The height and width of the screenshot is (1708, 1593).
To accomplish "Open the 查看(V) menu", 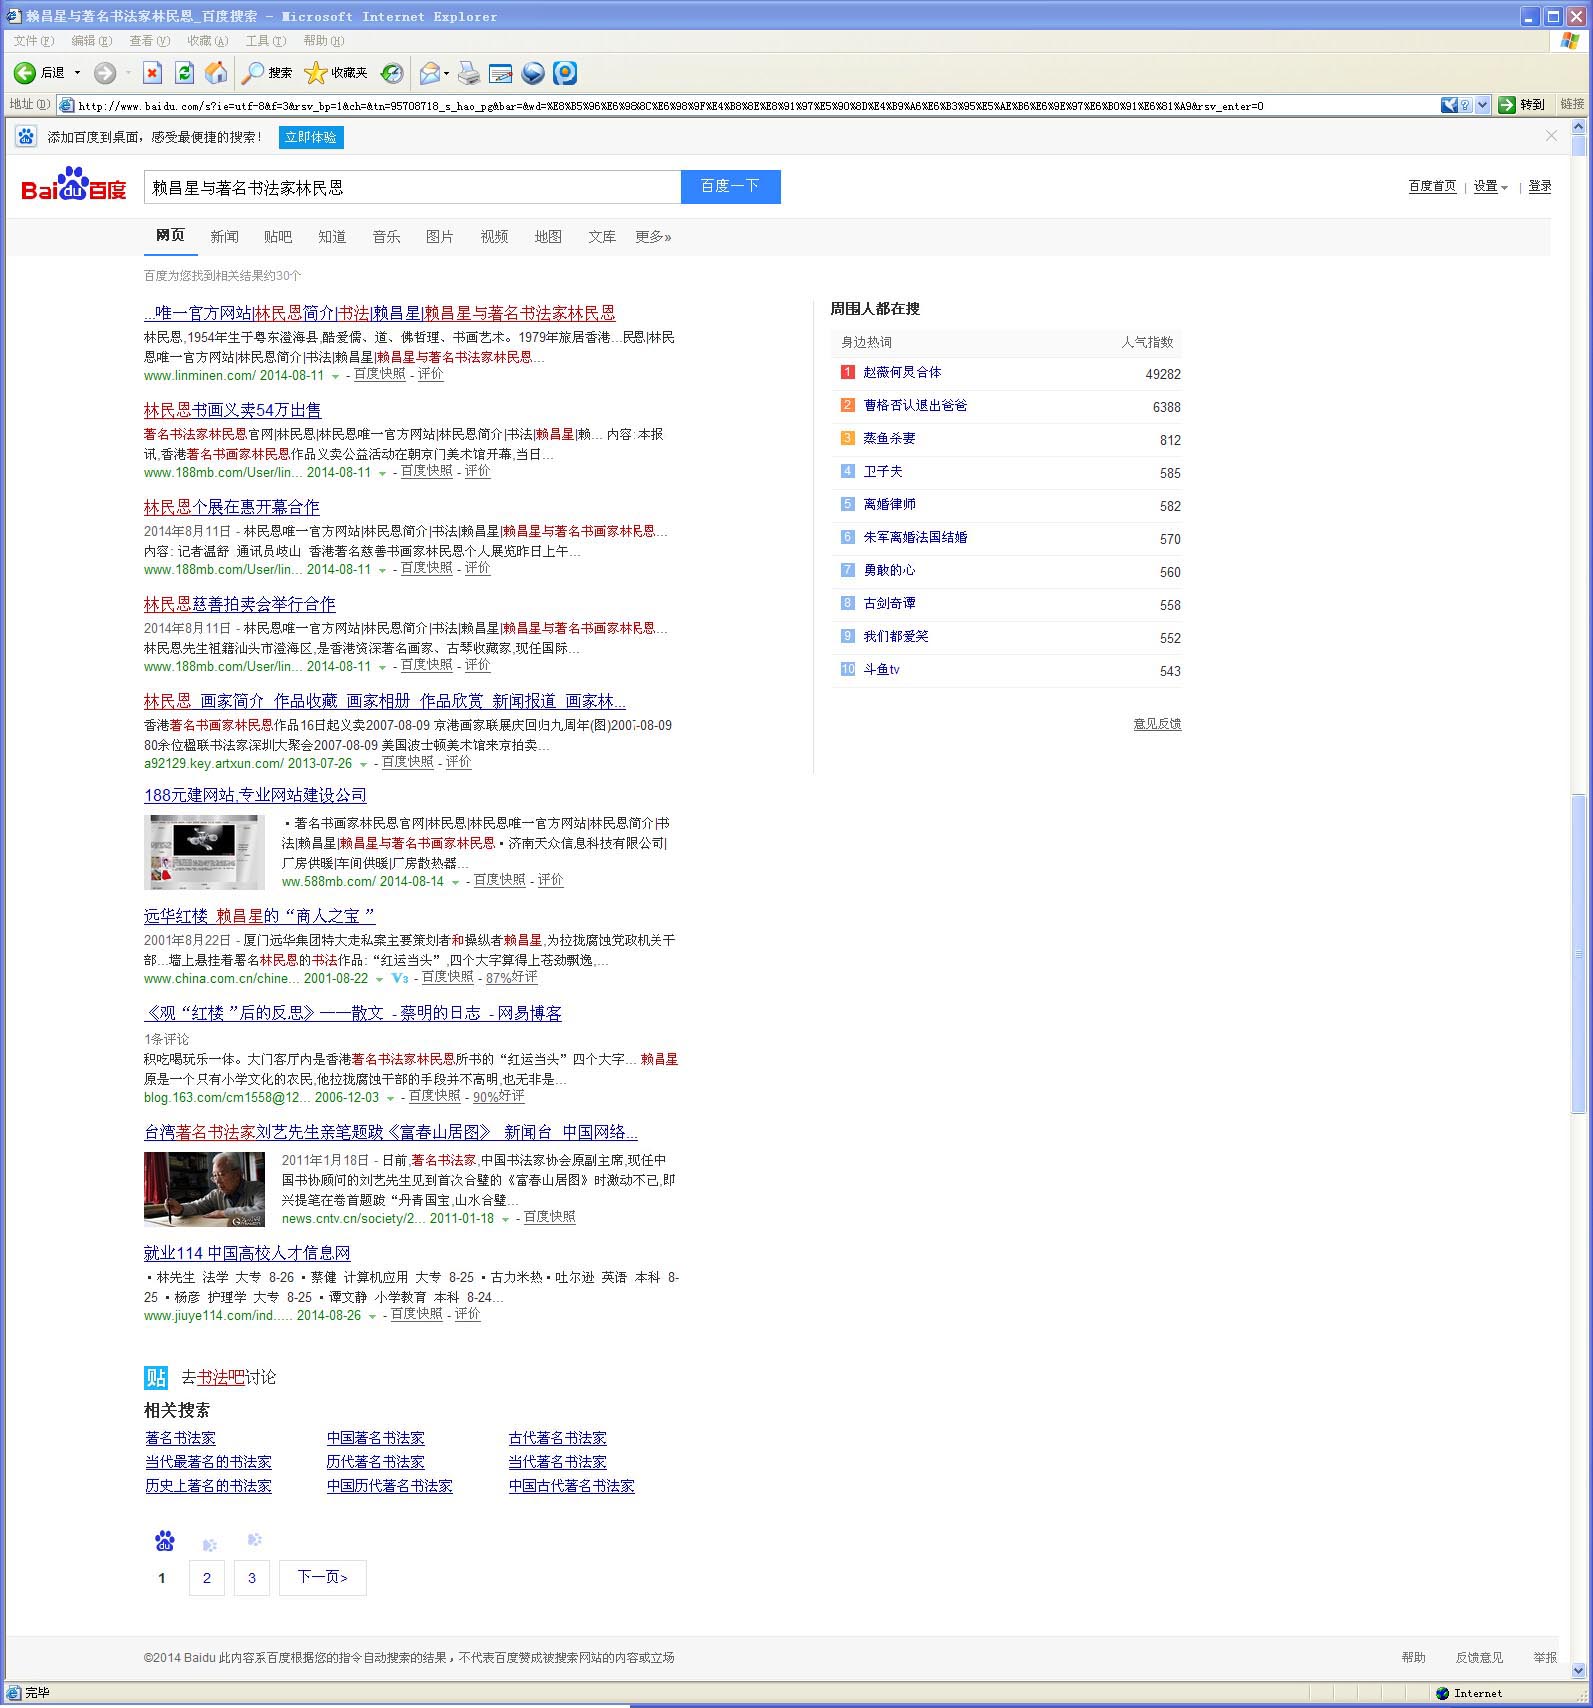I will pos(150,41).
